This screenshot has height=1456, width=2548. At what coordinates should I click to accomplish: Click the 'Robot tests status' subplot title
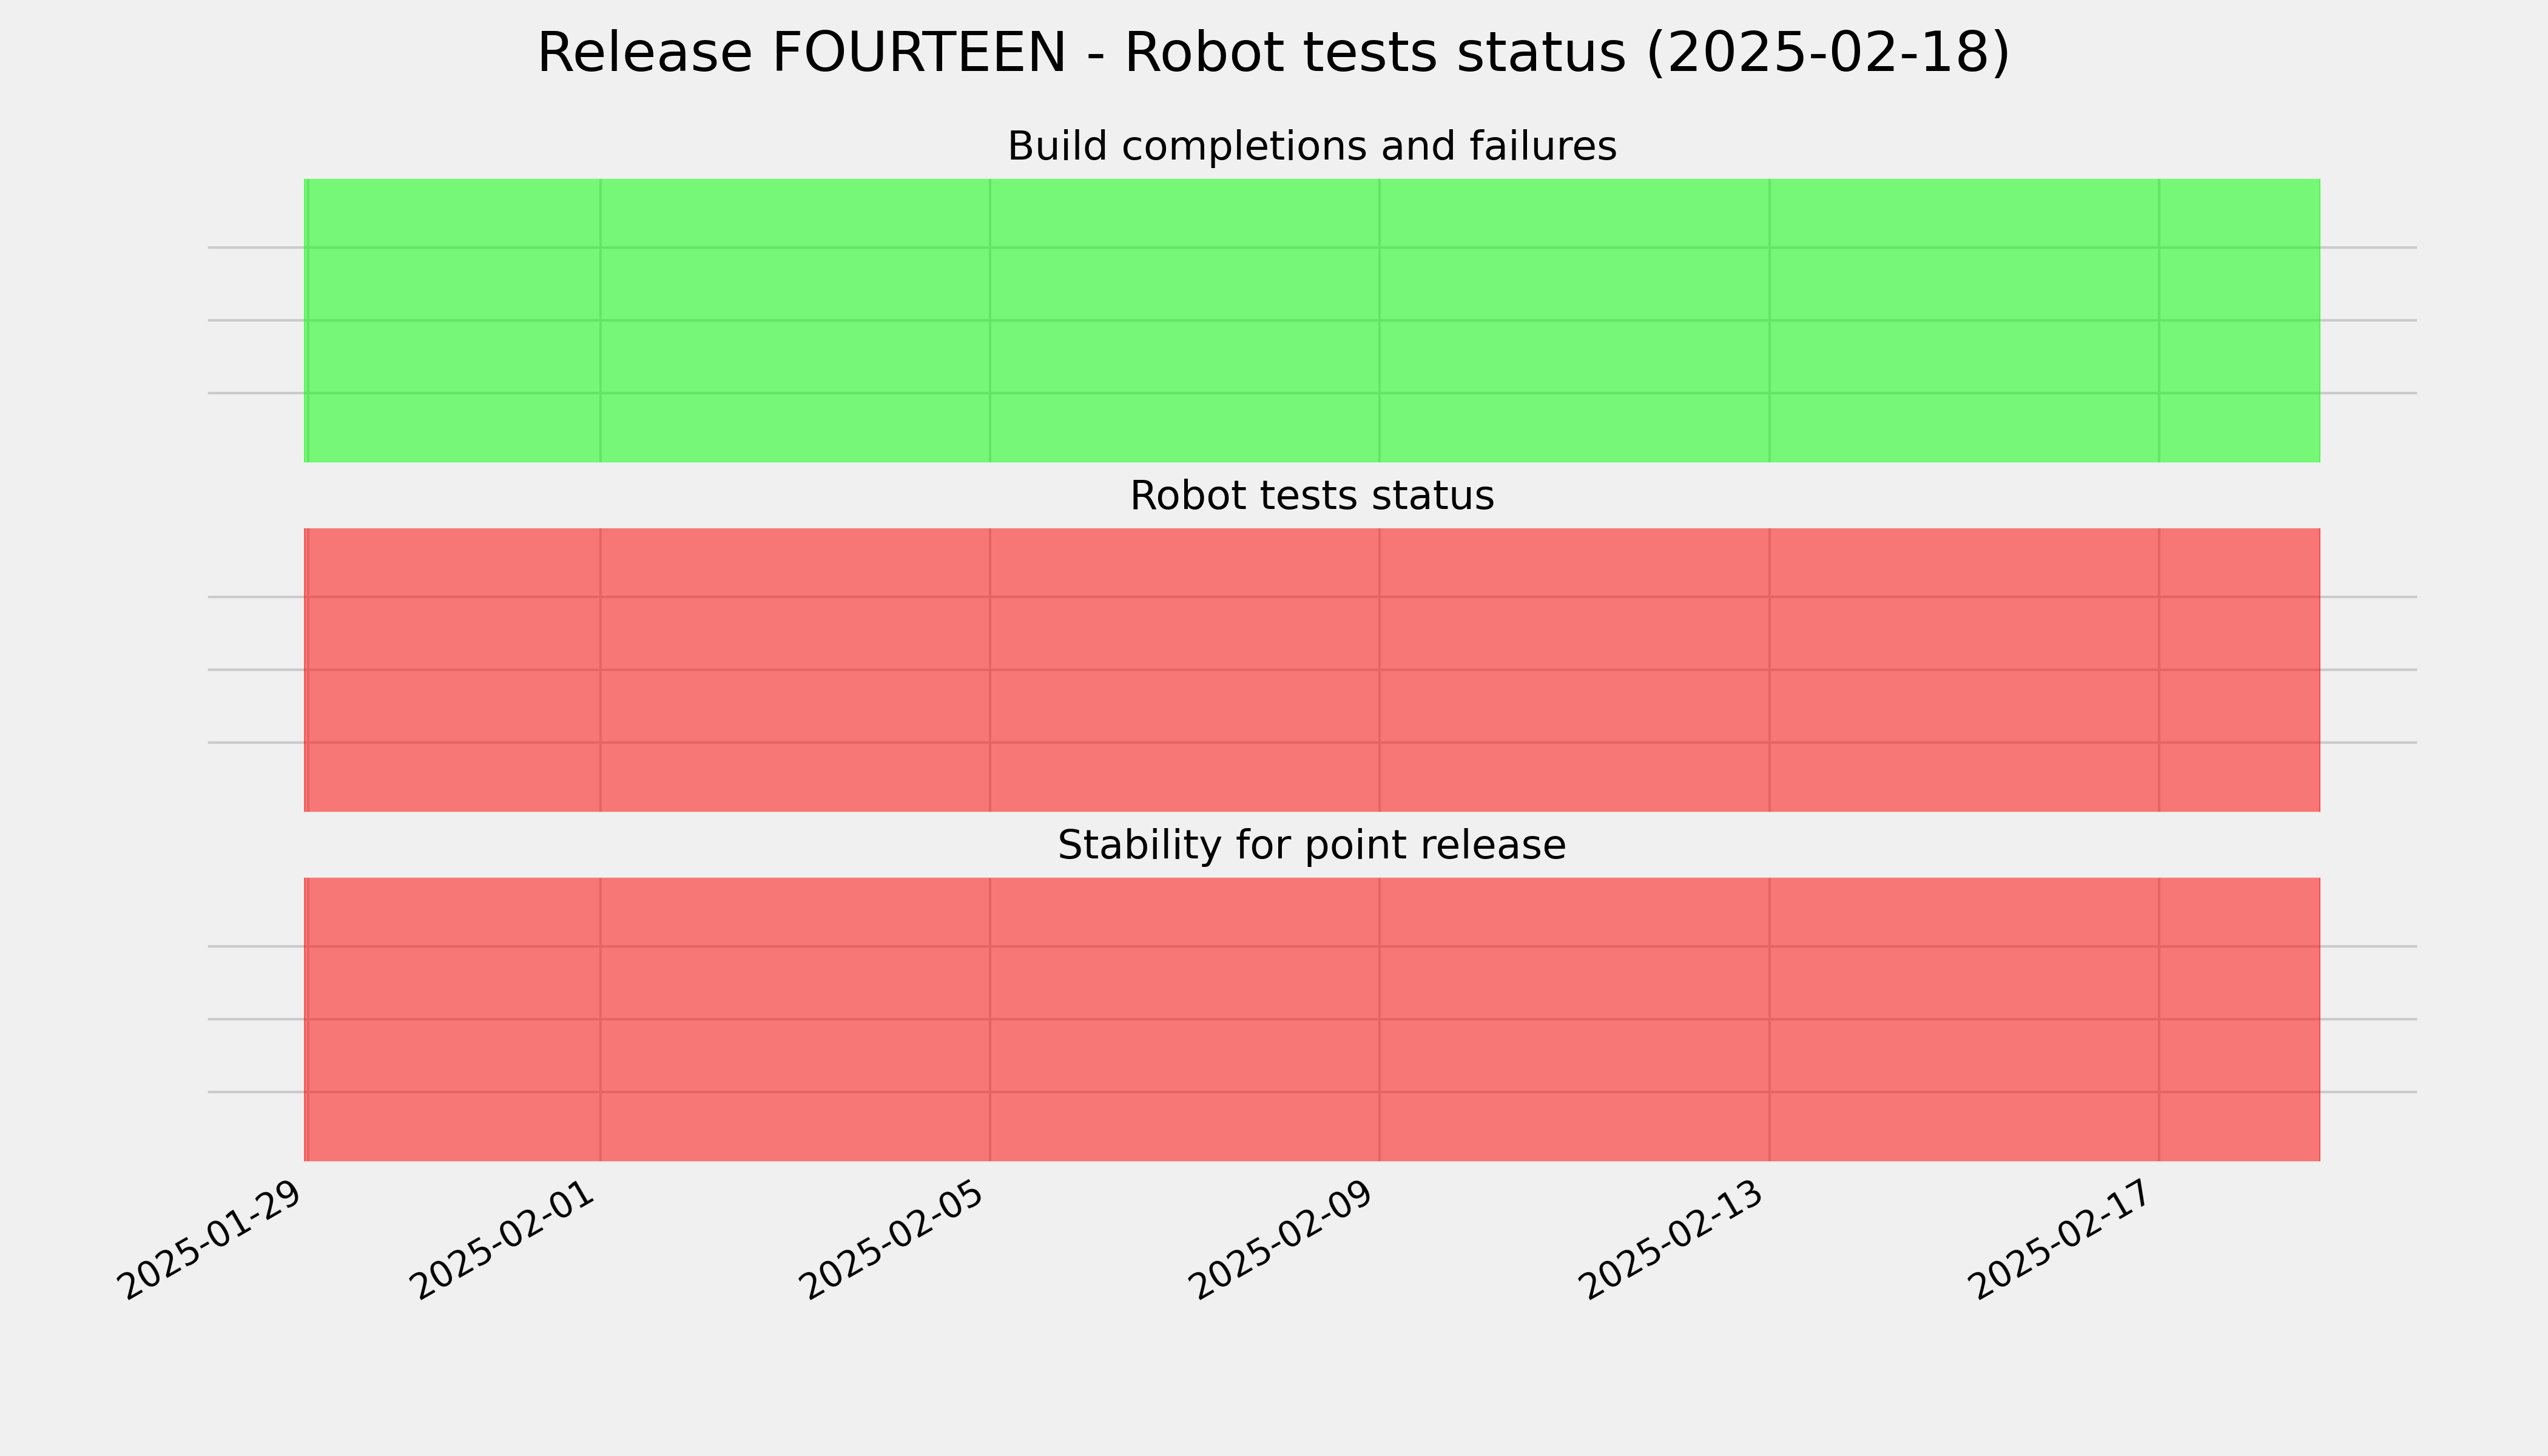pyautogui.click(x=1312, y=496)
